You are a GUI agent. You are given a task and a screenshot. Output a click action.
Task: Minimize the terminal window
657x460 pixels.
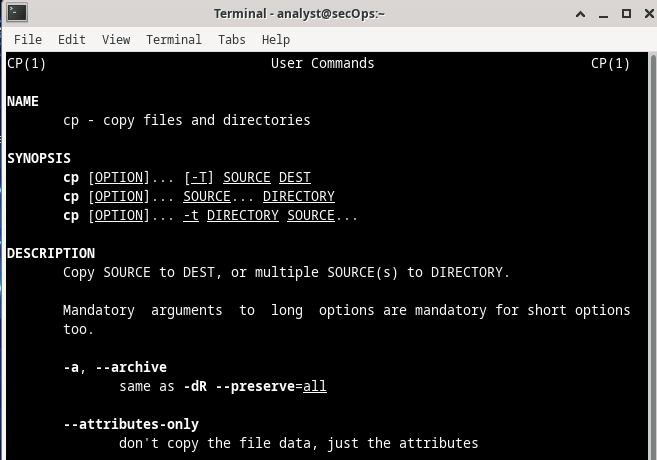pyautogui.click(x=603, y=16)
